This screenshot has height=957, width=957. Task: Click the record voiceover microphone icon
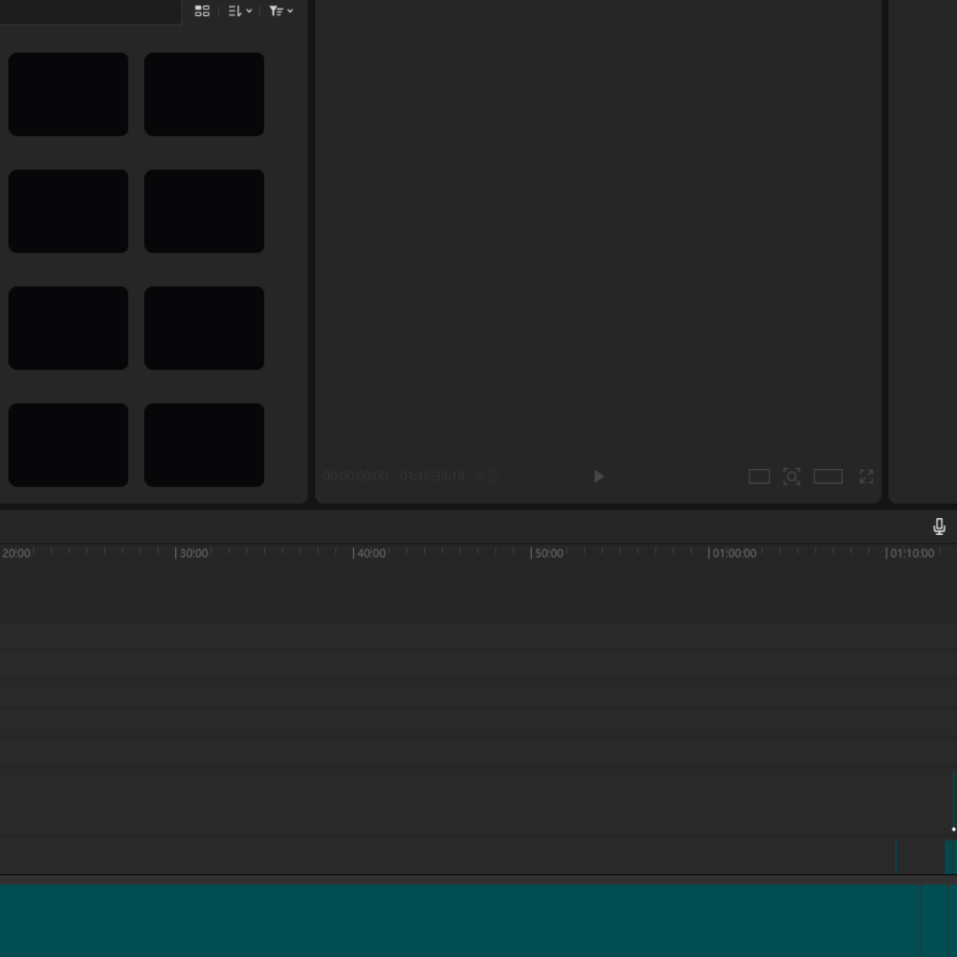point(939,526)
